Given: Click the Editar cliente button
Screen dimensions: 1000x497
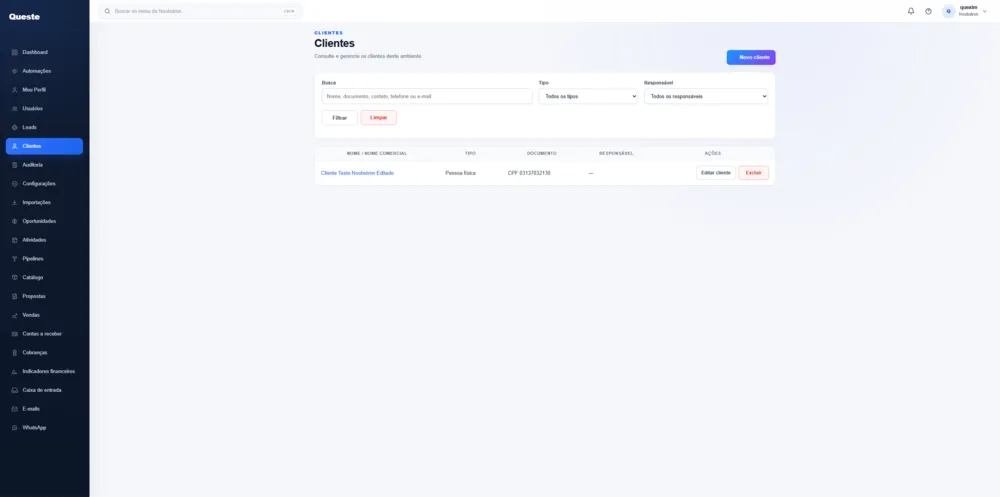Looking at the screenshot, I should [716, 173].
